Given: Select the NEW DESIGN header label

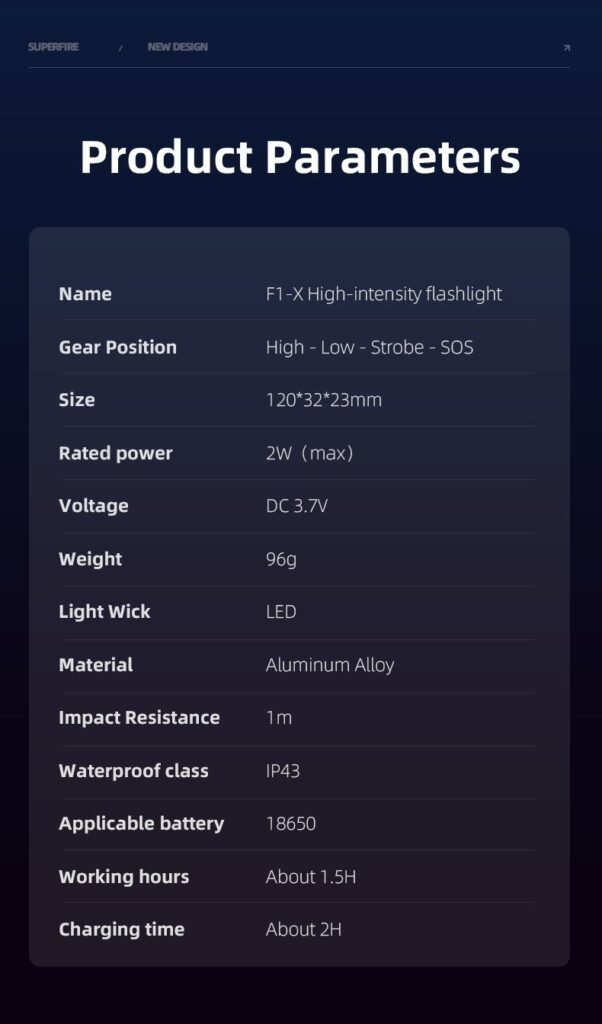Looking at the screenshot, I should coord(177,47).
